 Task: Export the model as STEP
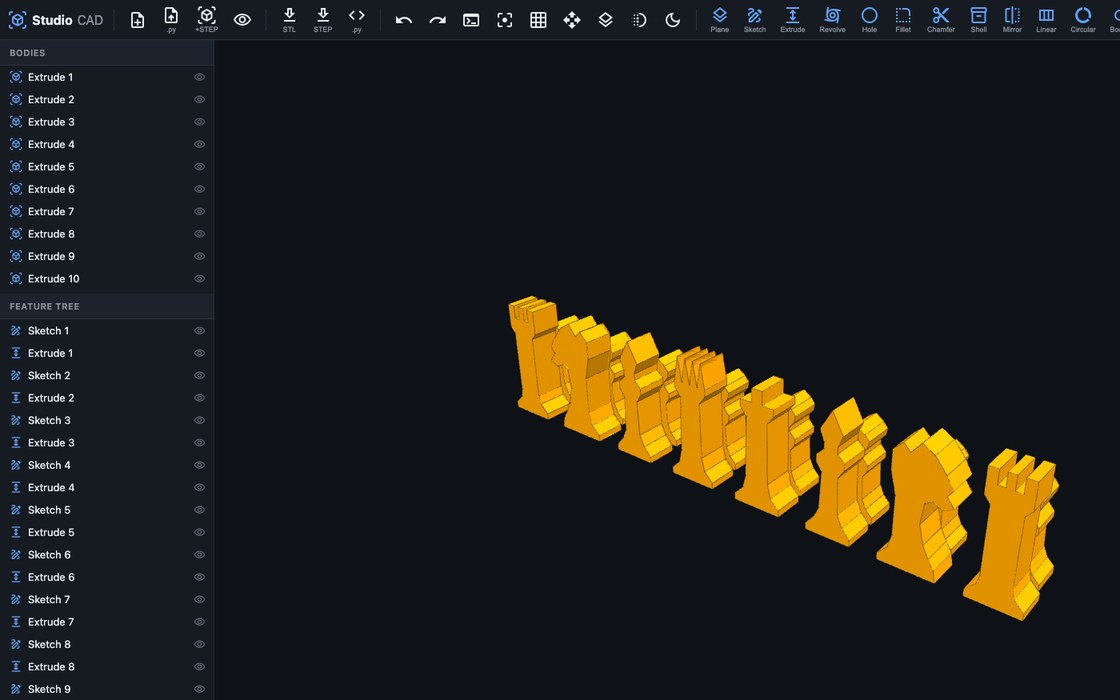click(x=323, y=19)
